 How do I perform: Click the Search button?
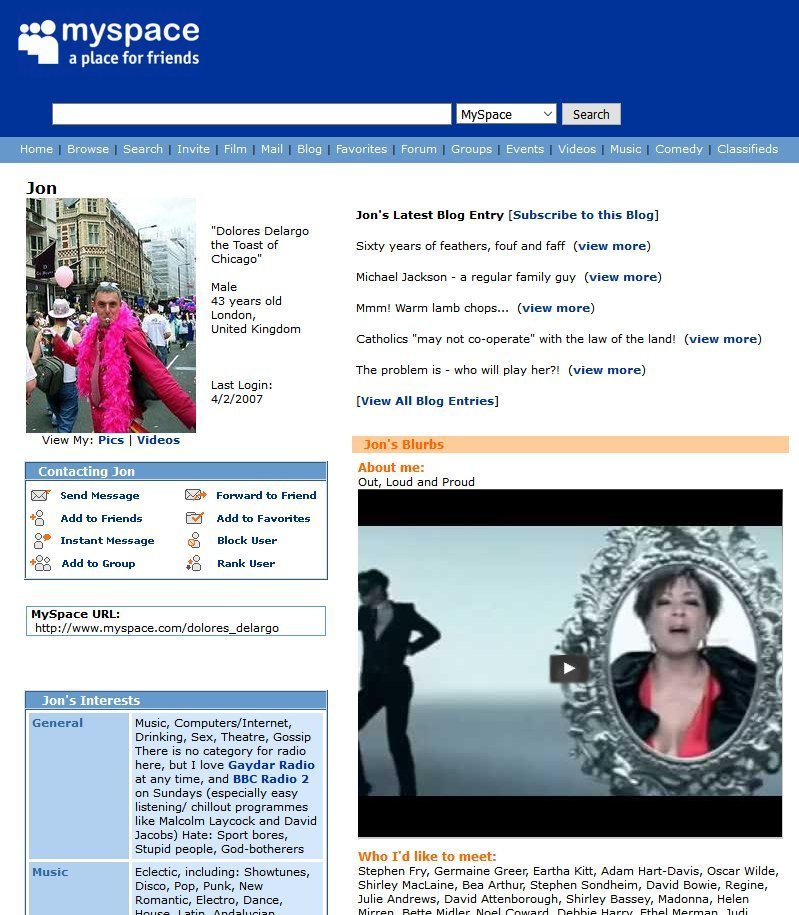591,114
